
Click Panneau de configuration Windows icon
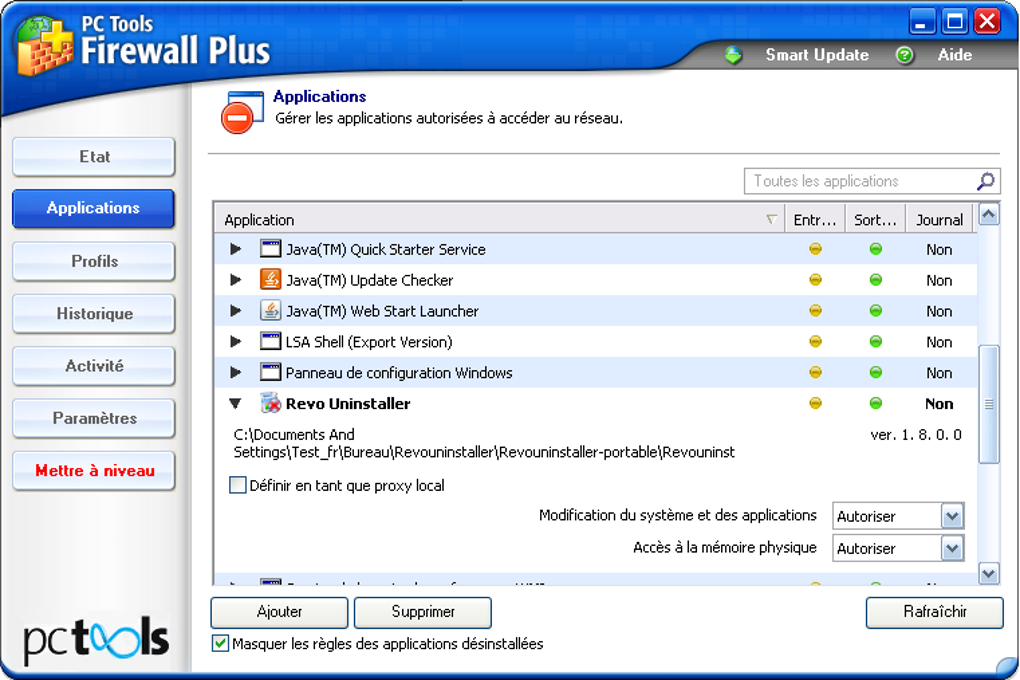pyautogui.click(x=270, y=372)
